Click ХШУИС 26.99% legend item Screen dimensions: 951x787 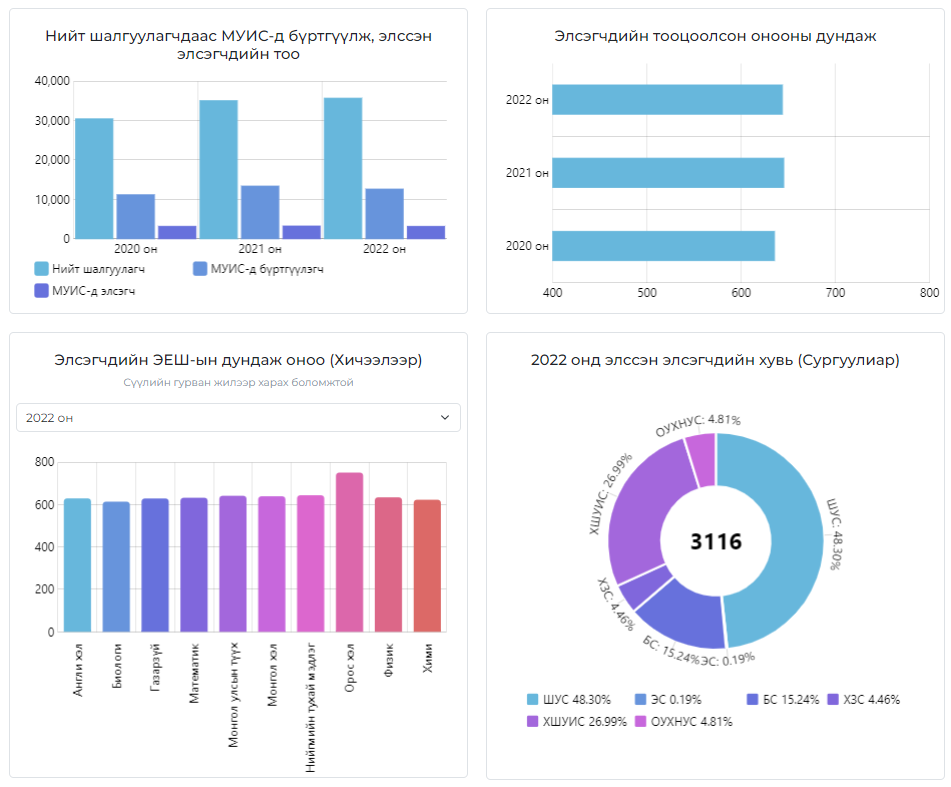(x=577, y=722)
